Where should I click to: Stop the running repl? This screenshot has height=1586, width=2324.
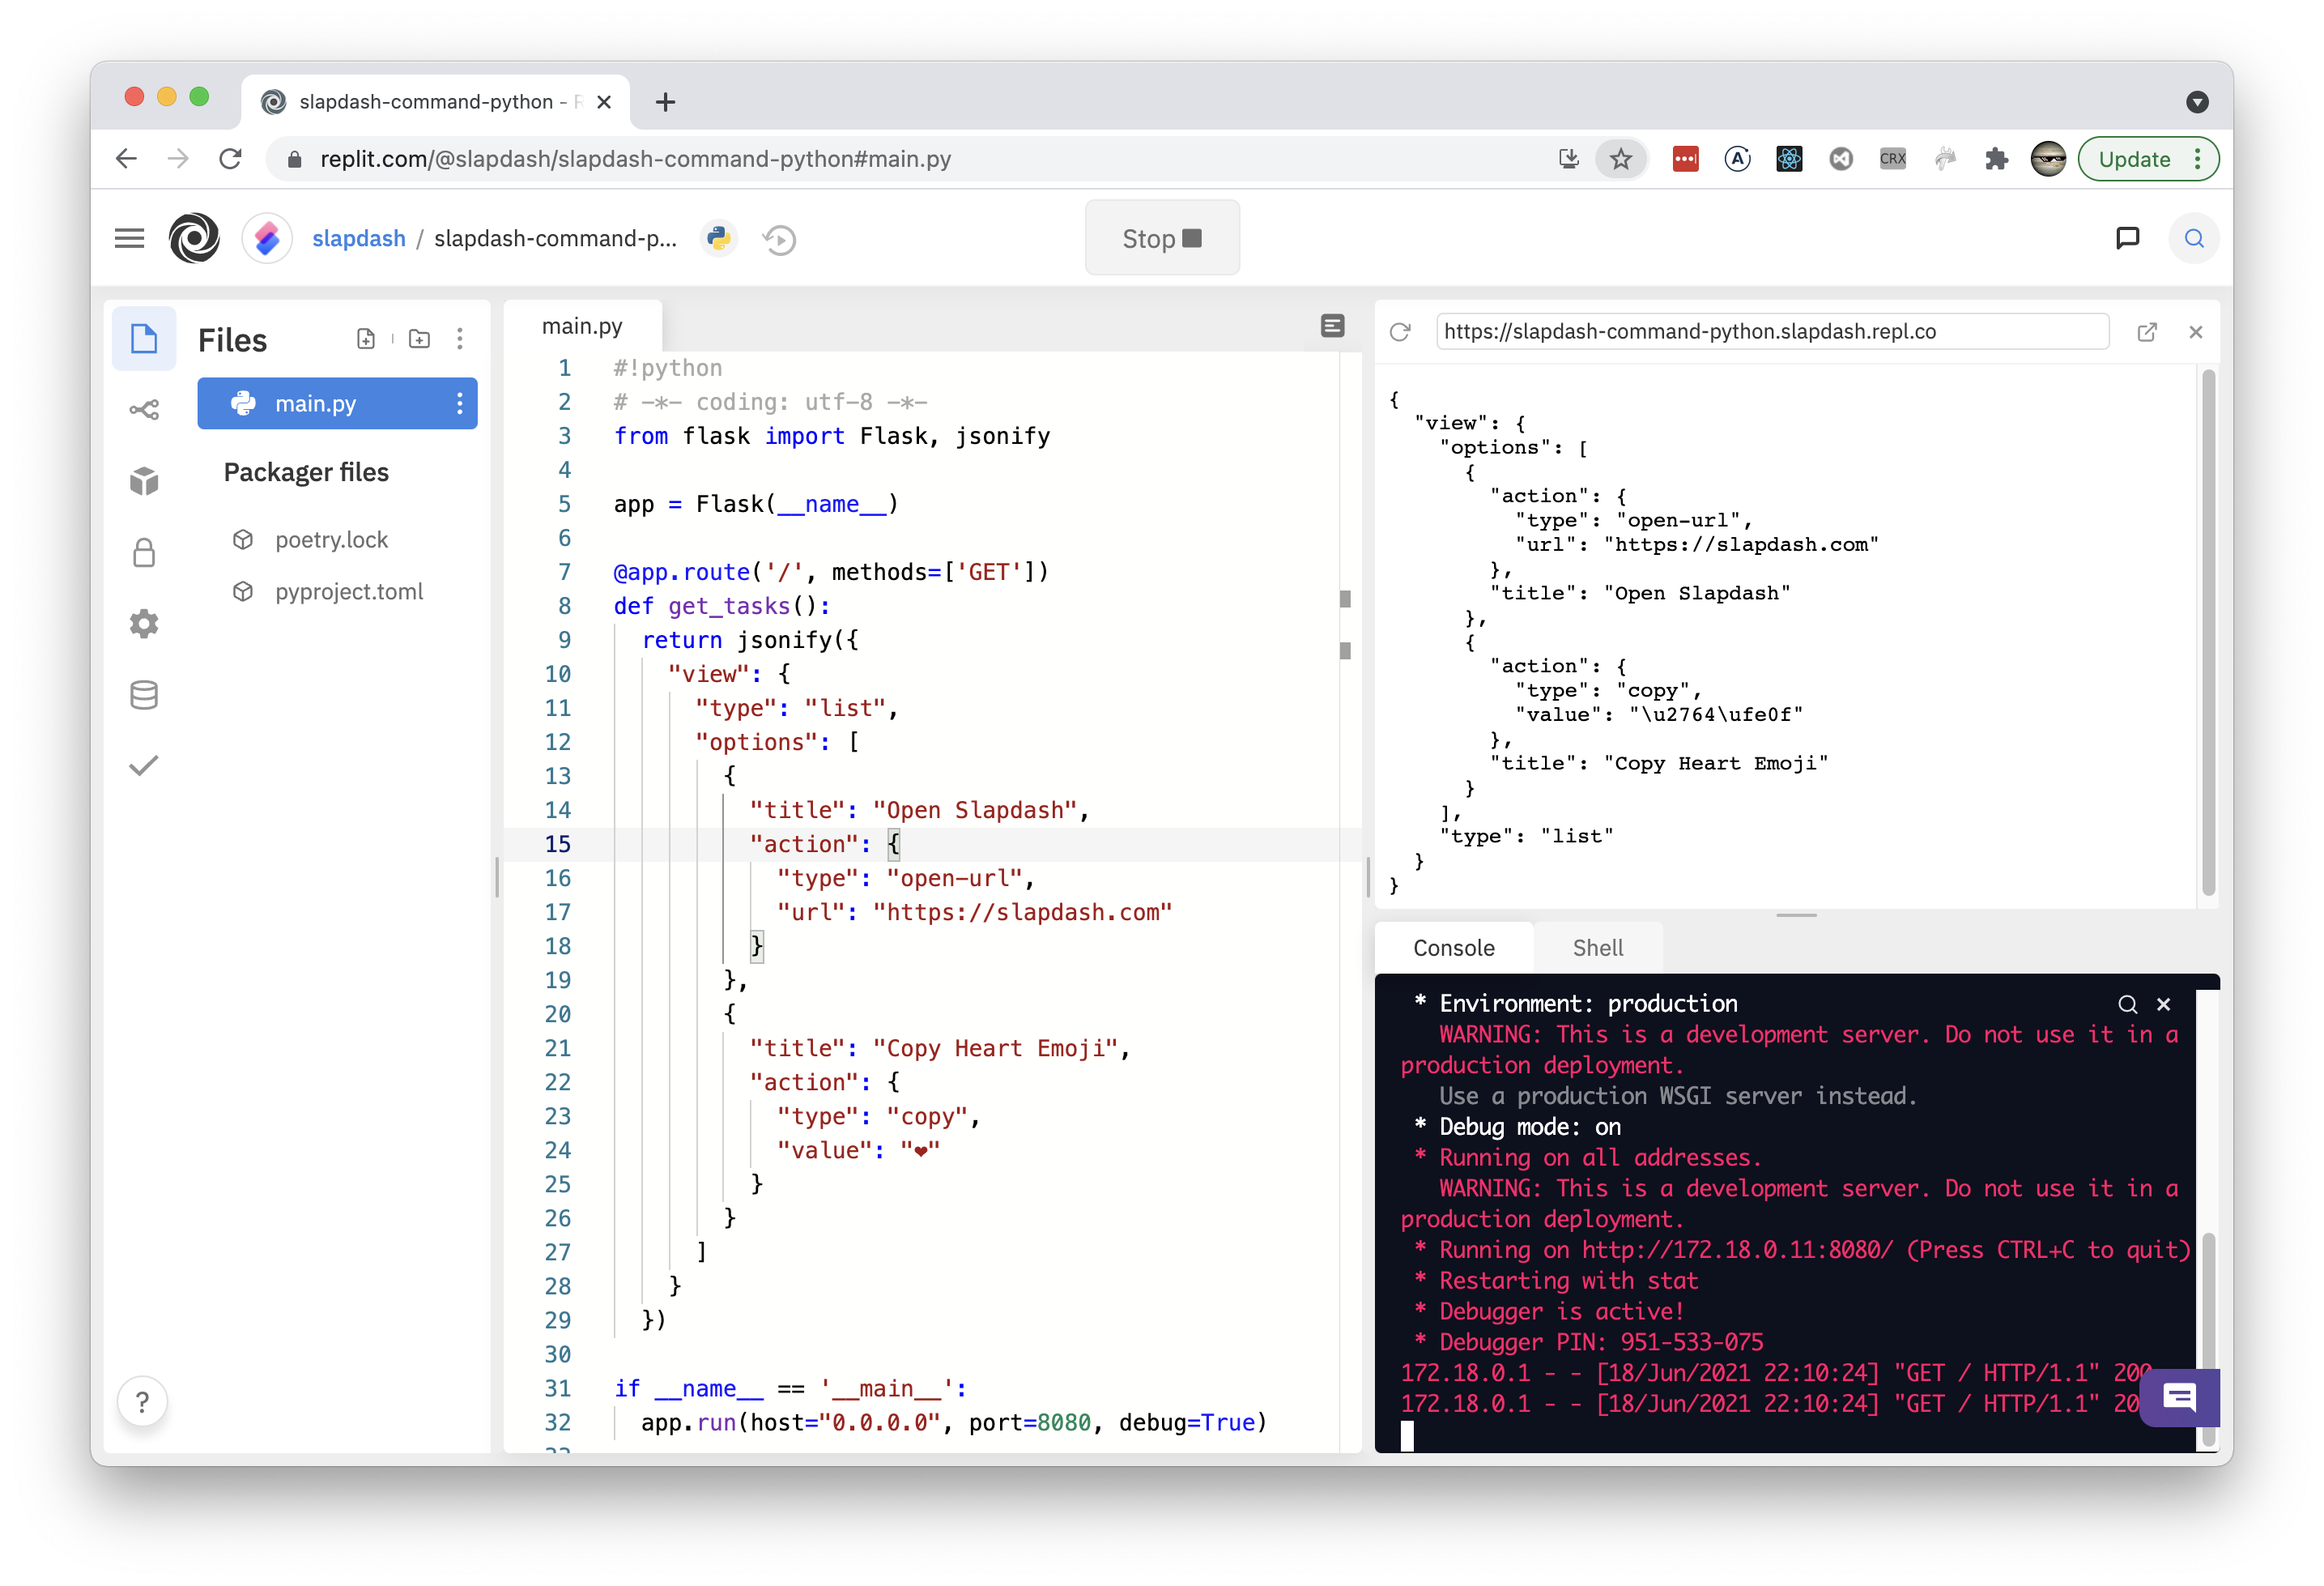pos(1162,238)
